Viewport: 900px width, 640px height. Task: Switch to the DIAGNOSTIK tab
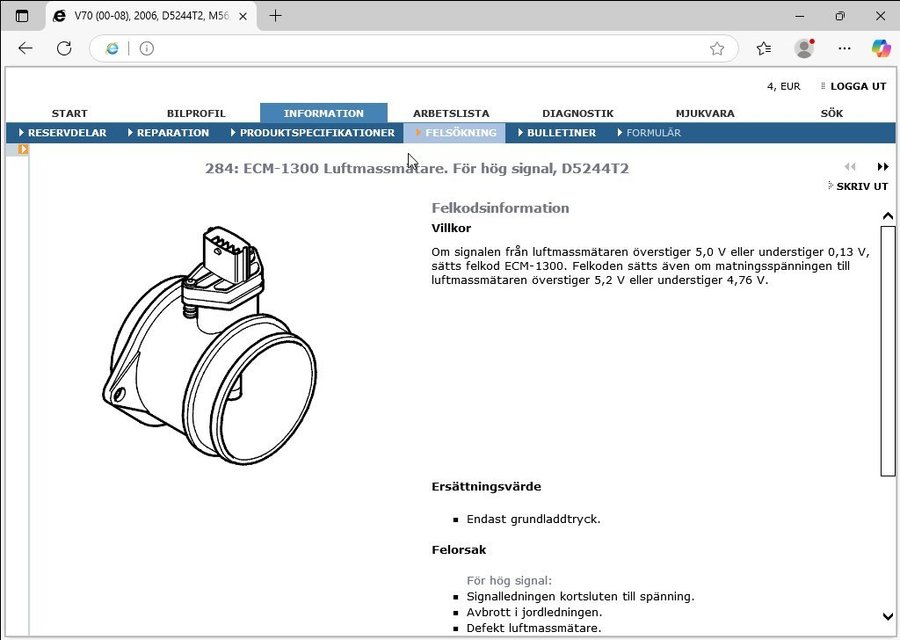tap(577, 113)
